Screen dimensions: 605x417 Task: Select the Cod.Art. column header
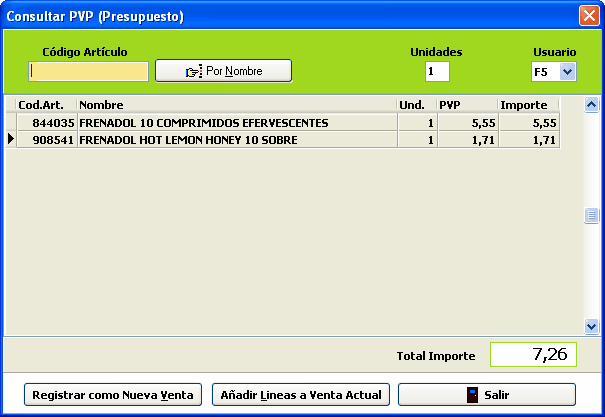(x=42, y=105)
